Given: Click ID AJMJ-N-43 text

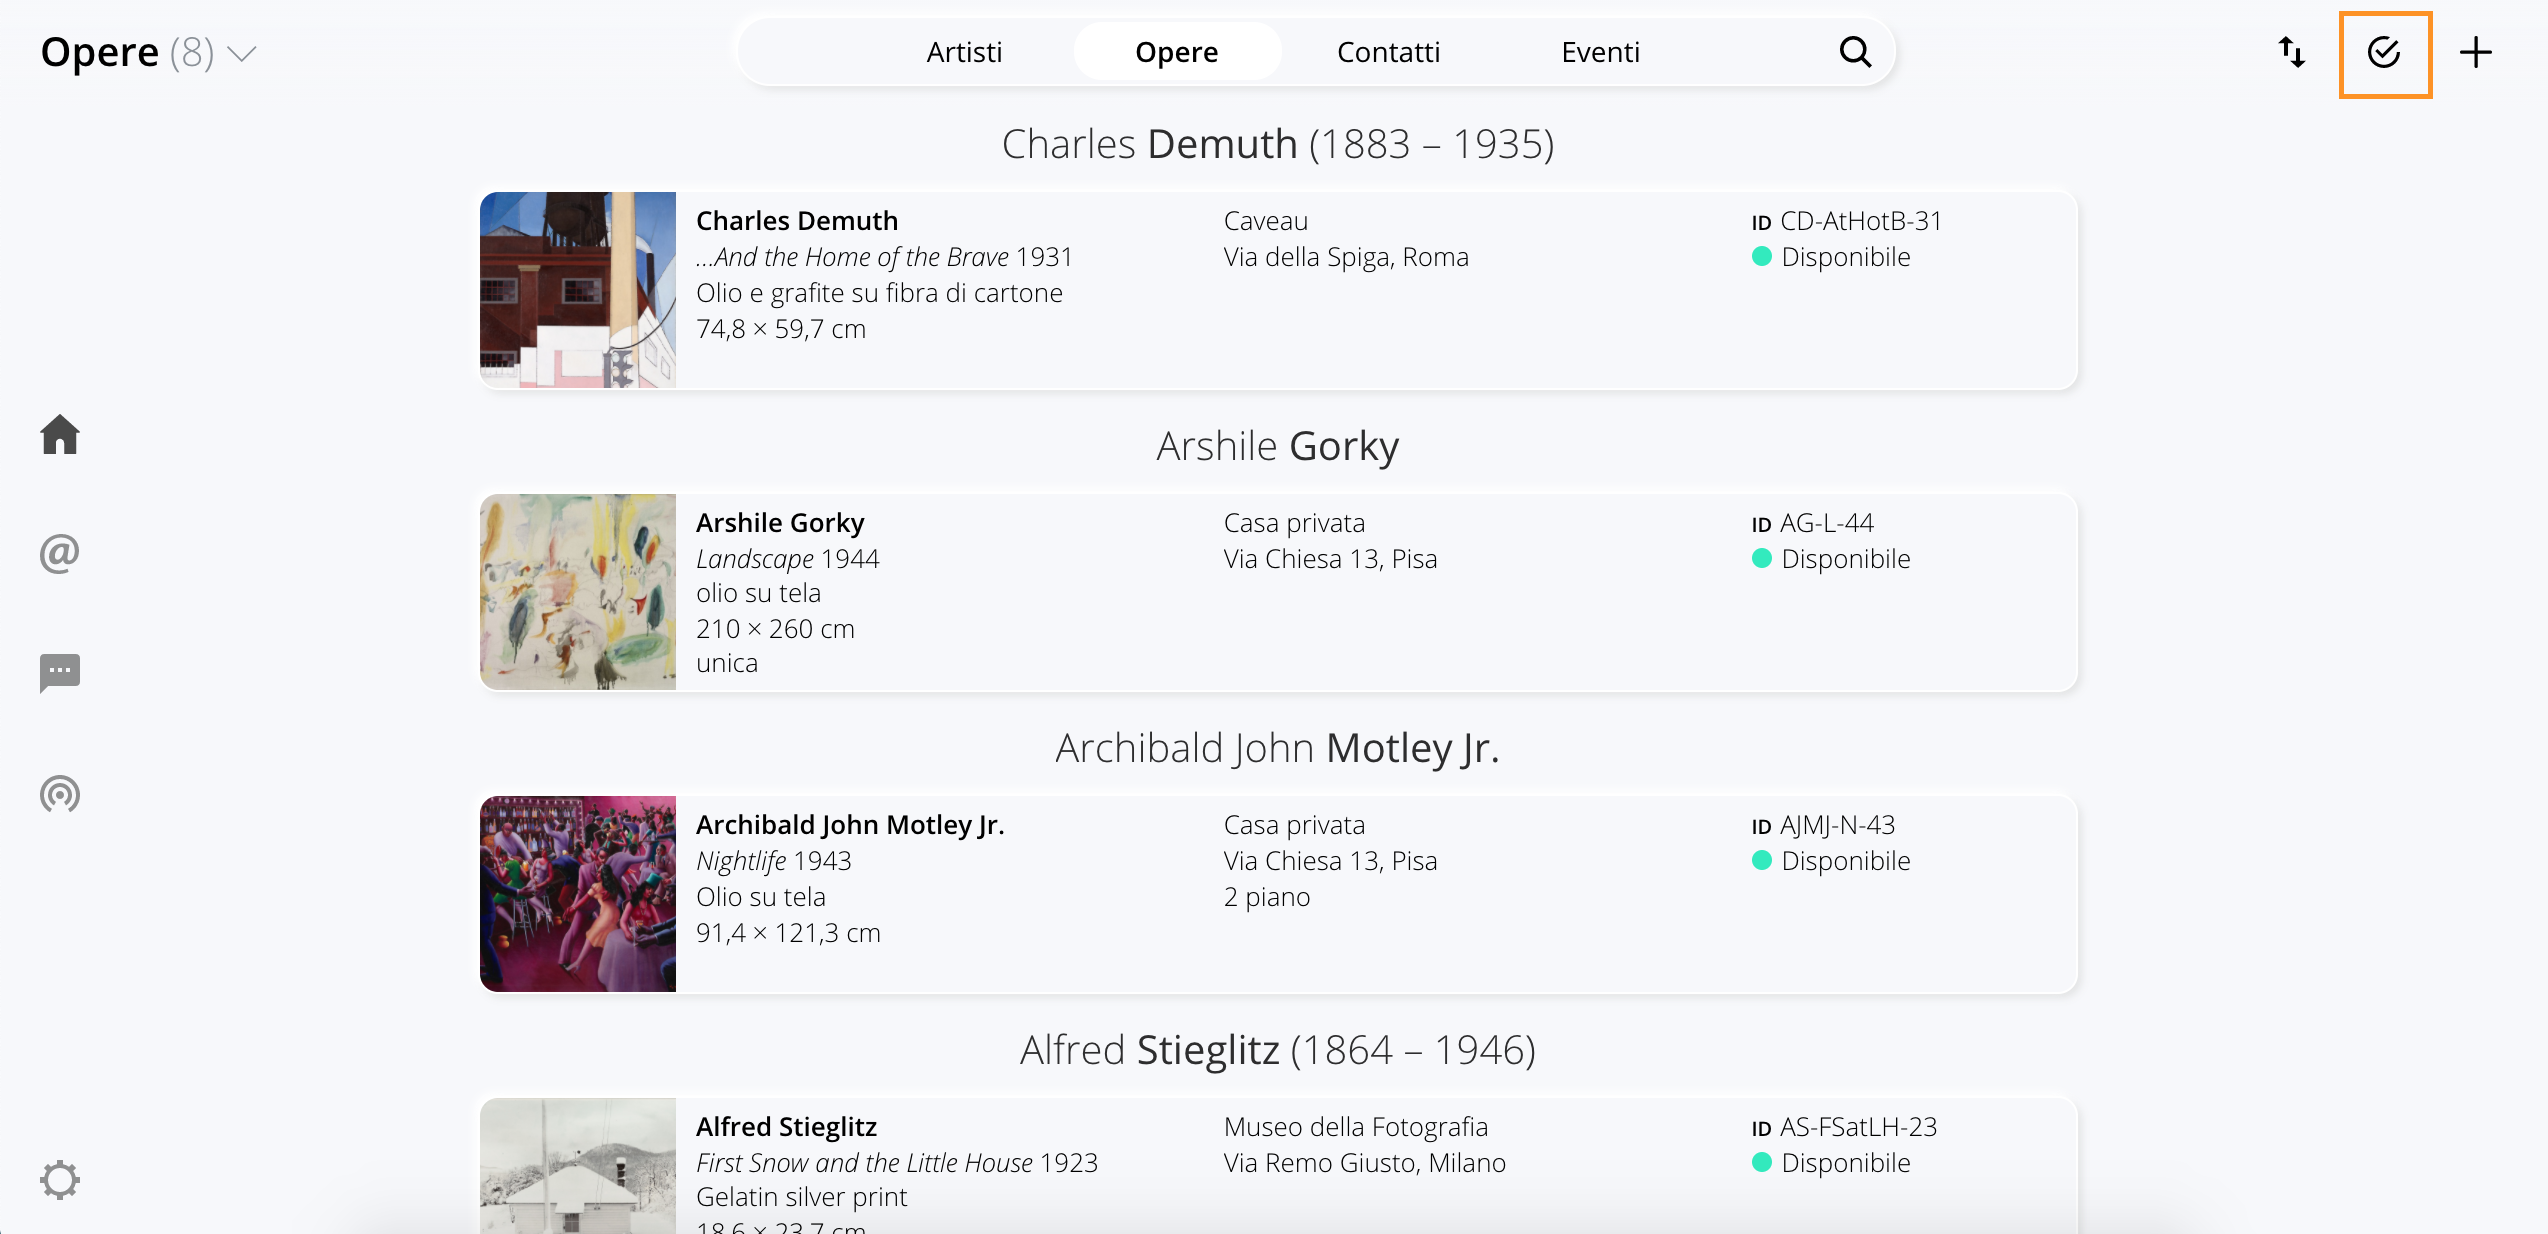Looking at the screenshot, I should [1823, 825].
